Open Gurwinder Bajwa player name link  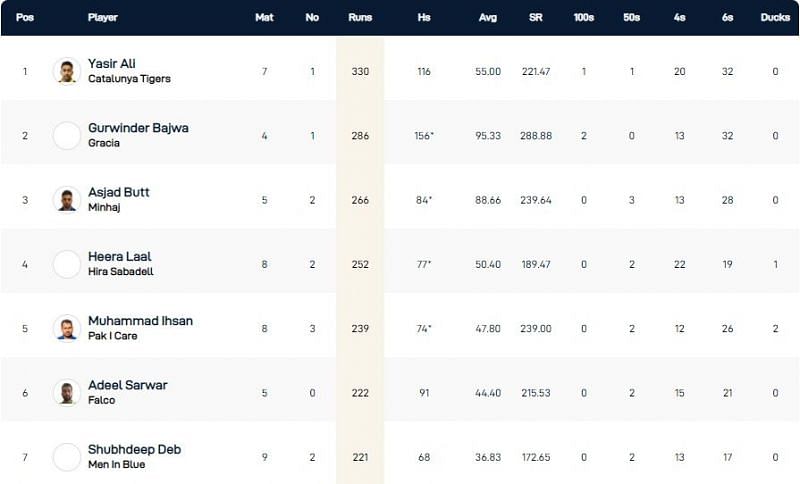pyautogui.click(x=138, y=128)
